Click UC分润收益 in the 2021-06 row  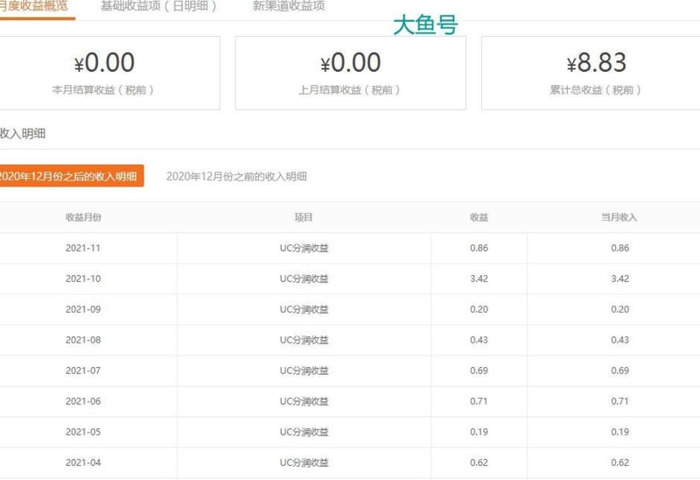point(304,401)
